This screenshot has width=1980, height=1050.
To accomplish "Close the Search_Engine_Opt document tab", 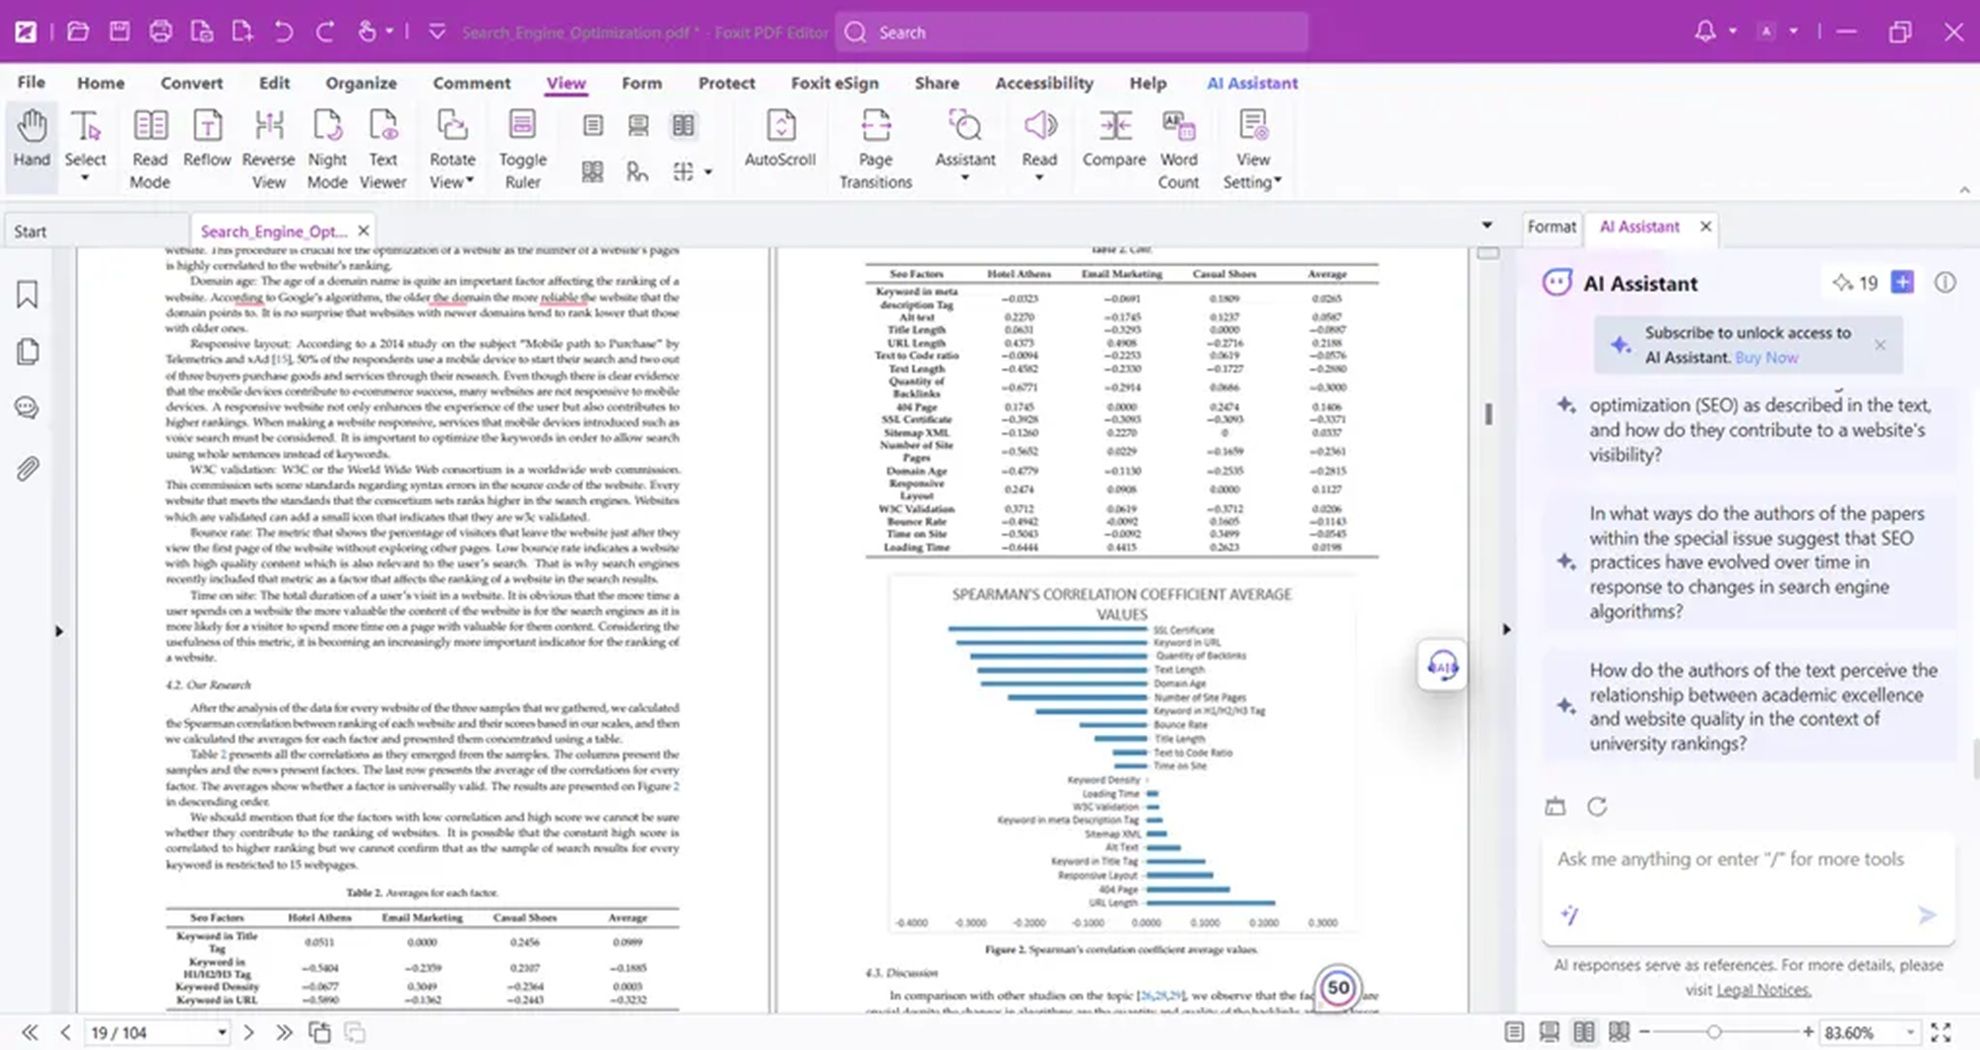I will [x=364, y=231].
